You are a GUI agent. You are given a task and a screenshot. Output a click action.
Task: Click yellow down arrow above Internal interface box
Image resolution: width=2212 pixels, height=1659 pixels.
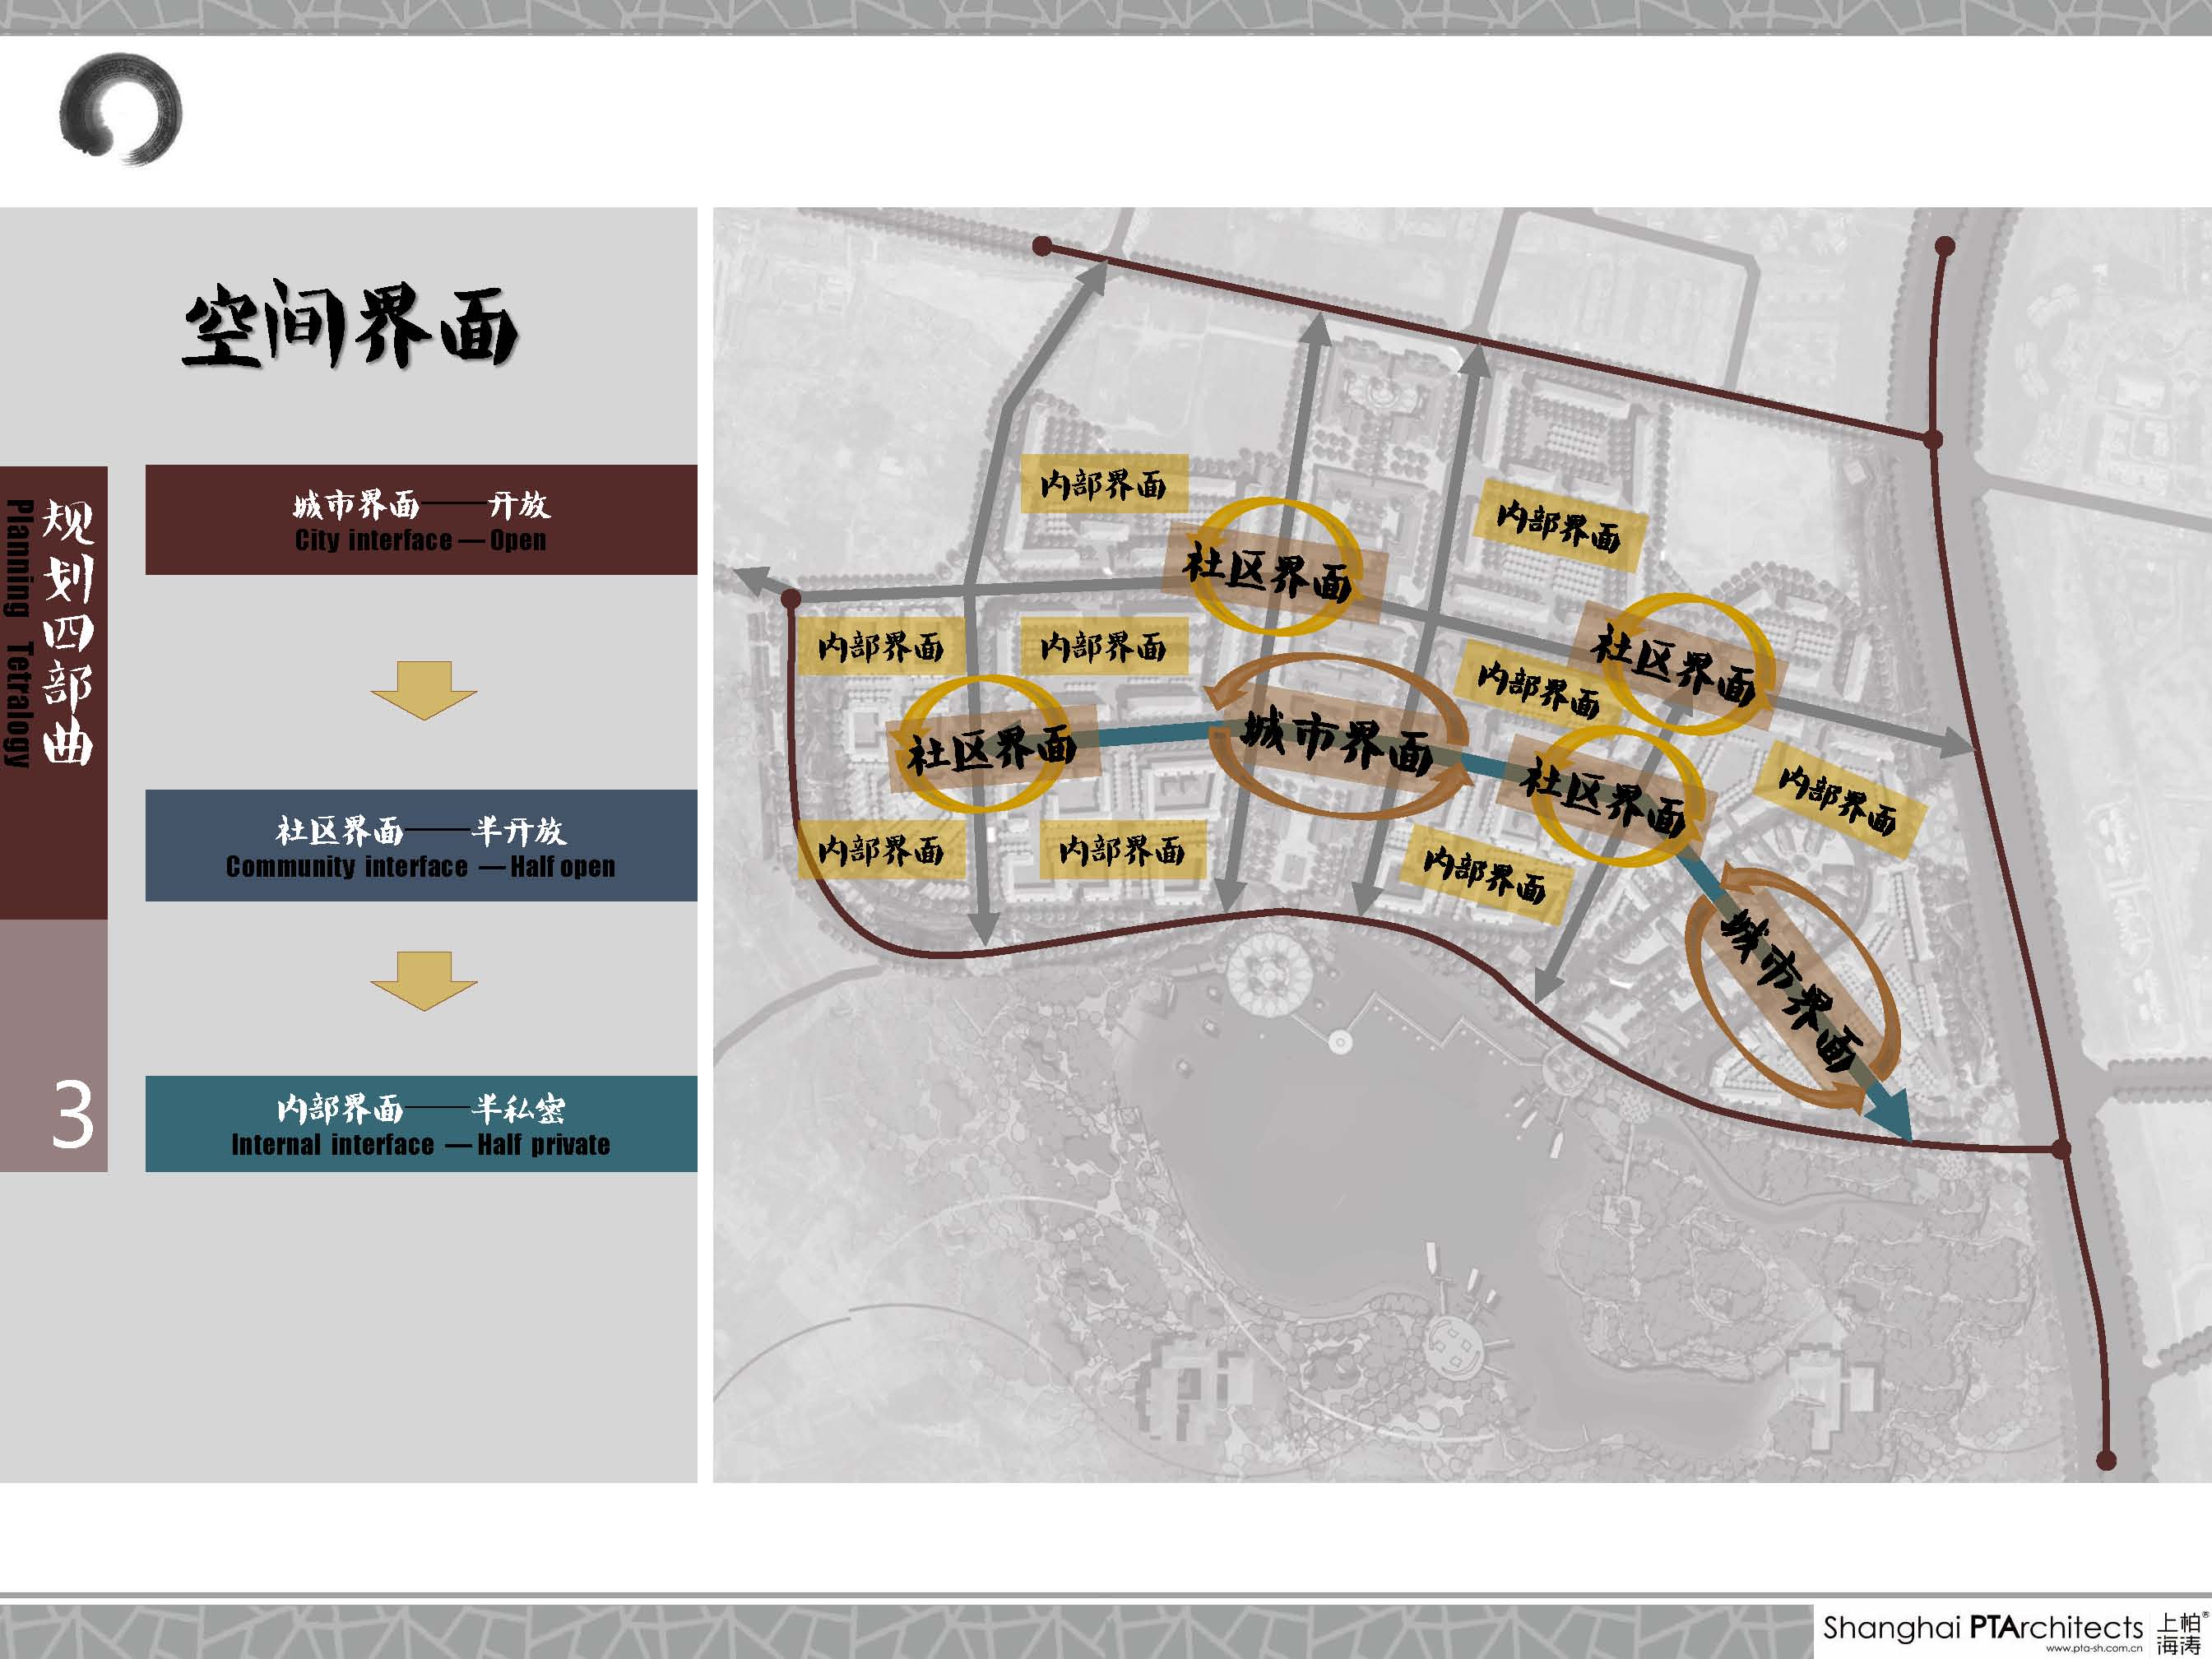(x=424, y=981)
